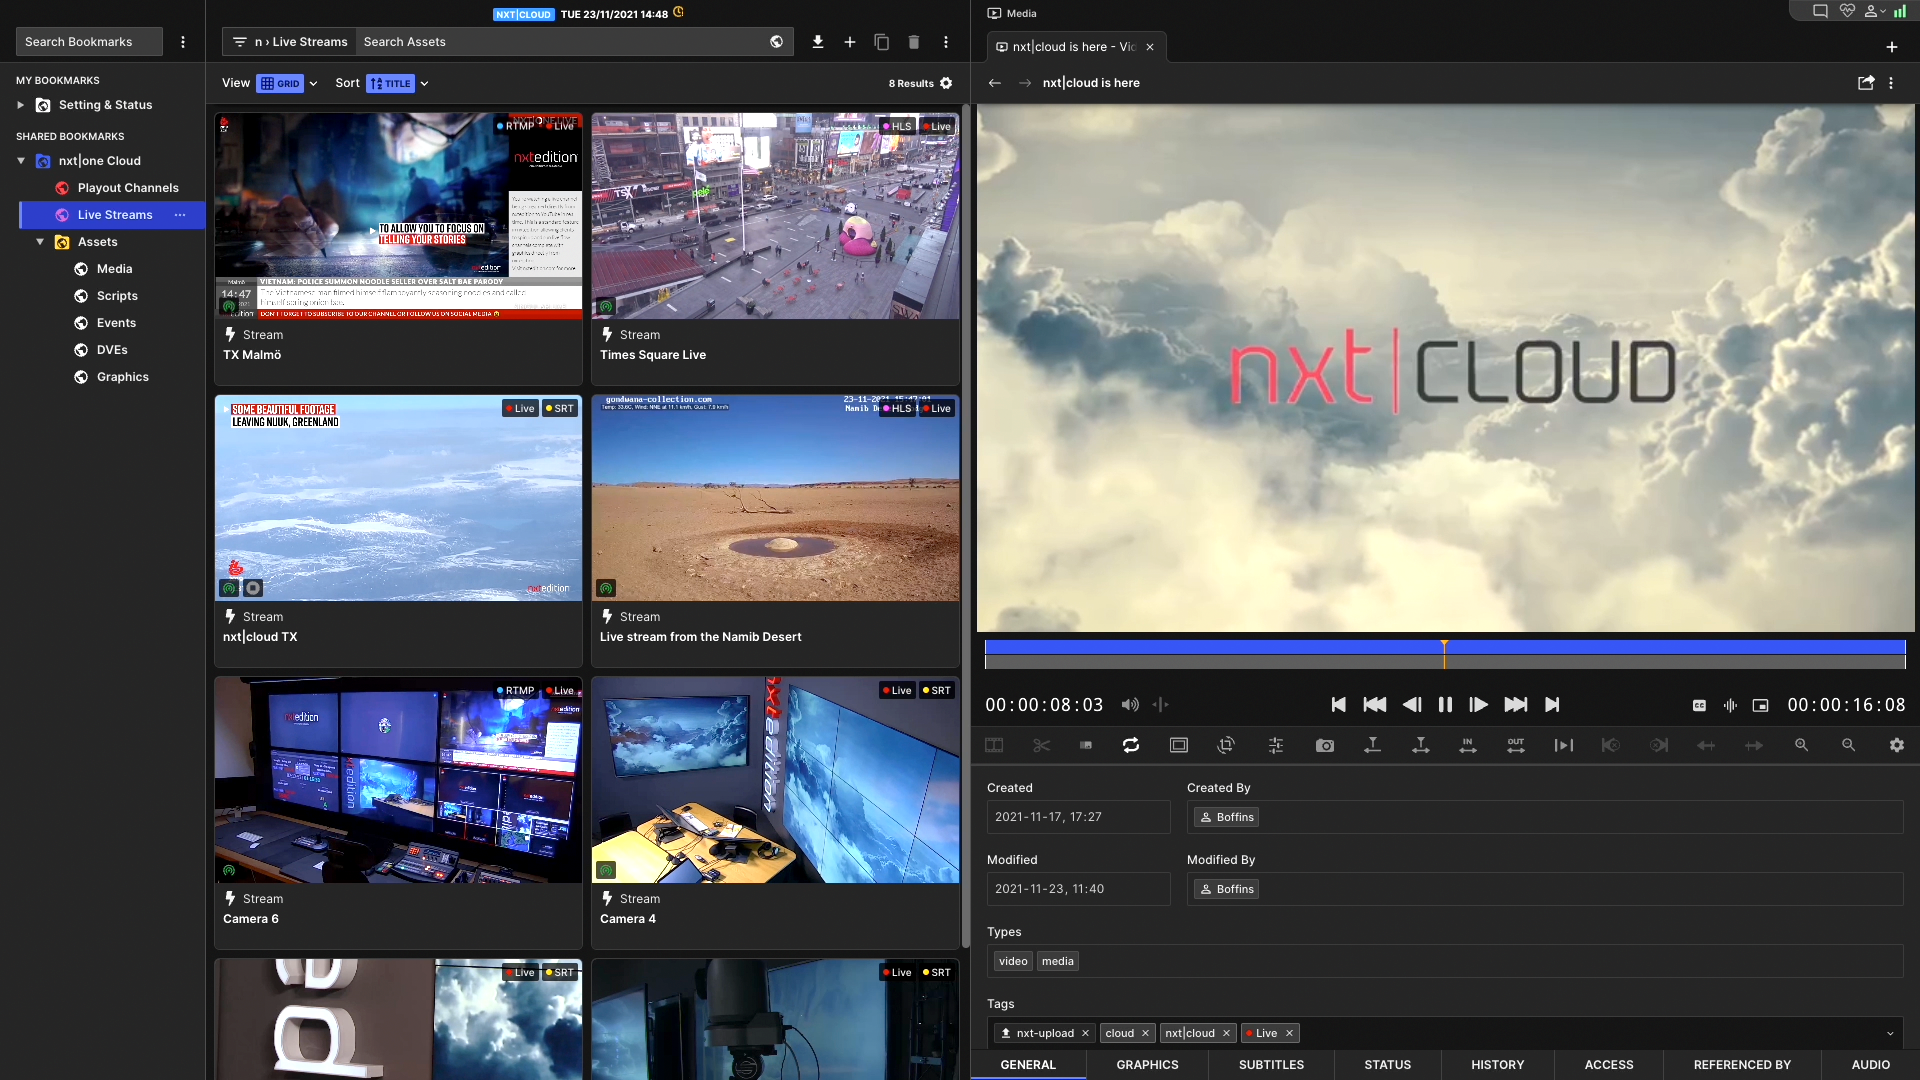Download the selected assets
The width and height of the screenshot is (1920, 1080).
pyautogui.click(x=818, y=42)
